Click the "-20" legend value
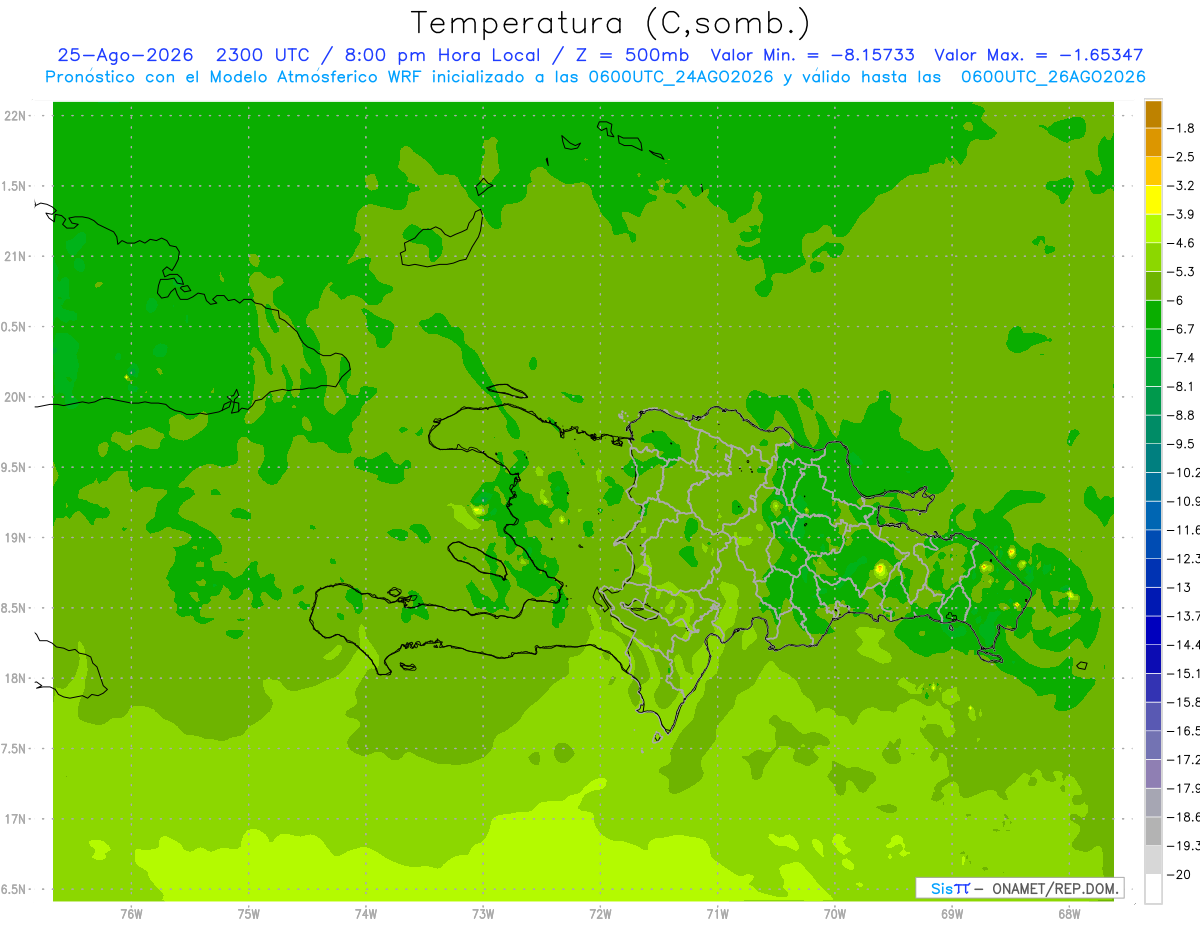The width and height of the screenshot is (1200, 927). (x=1180, y=874)
